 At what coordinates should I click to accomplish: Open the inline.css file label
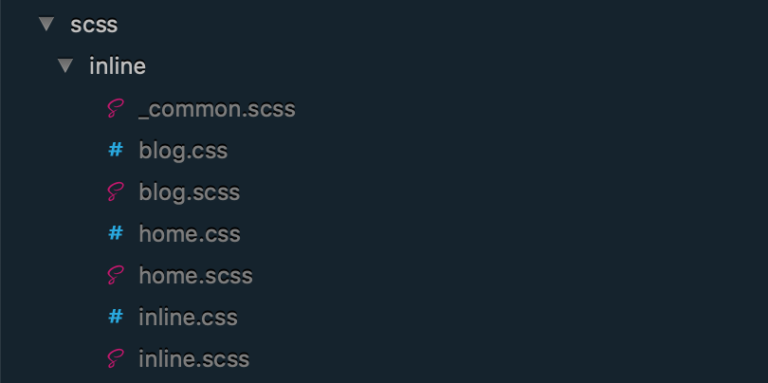(188, 317)
